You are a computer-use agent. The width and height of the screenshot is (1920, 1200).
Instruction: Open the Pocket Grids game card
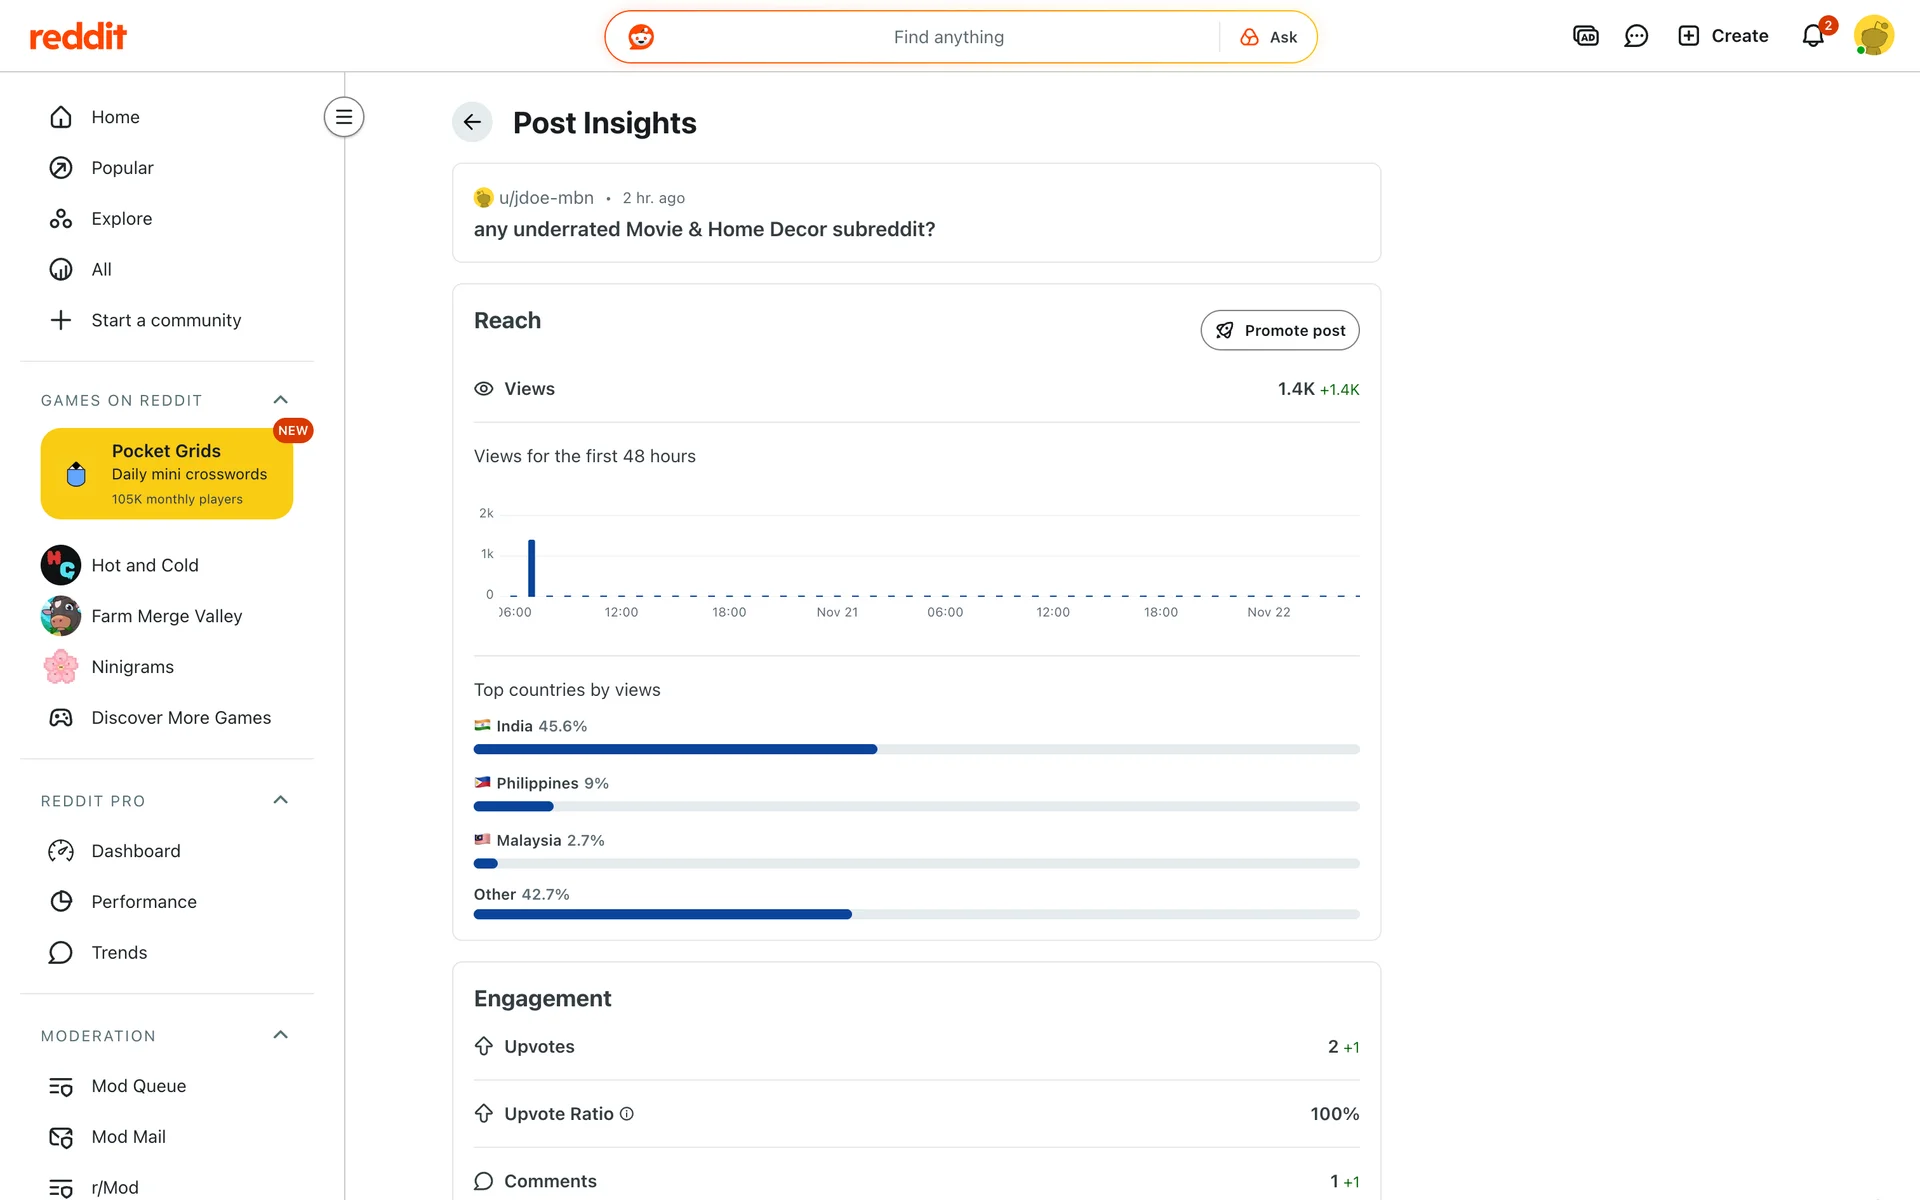coord(167,473)
